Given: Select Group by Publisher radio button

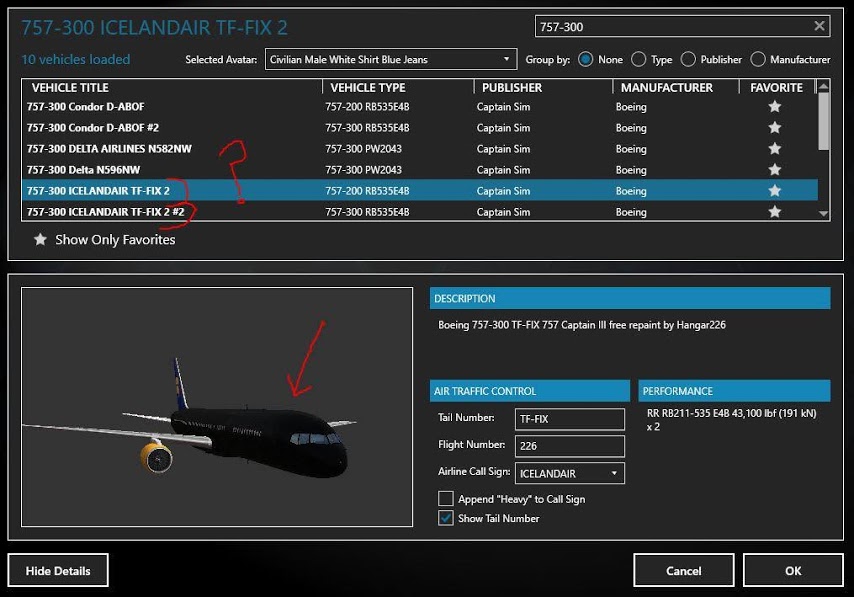Looking at the screenshot, I should click(x=689, y=60).
